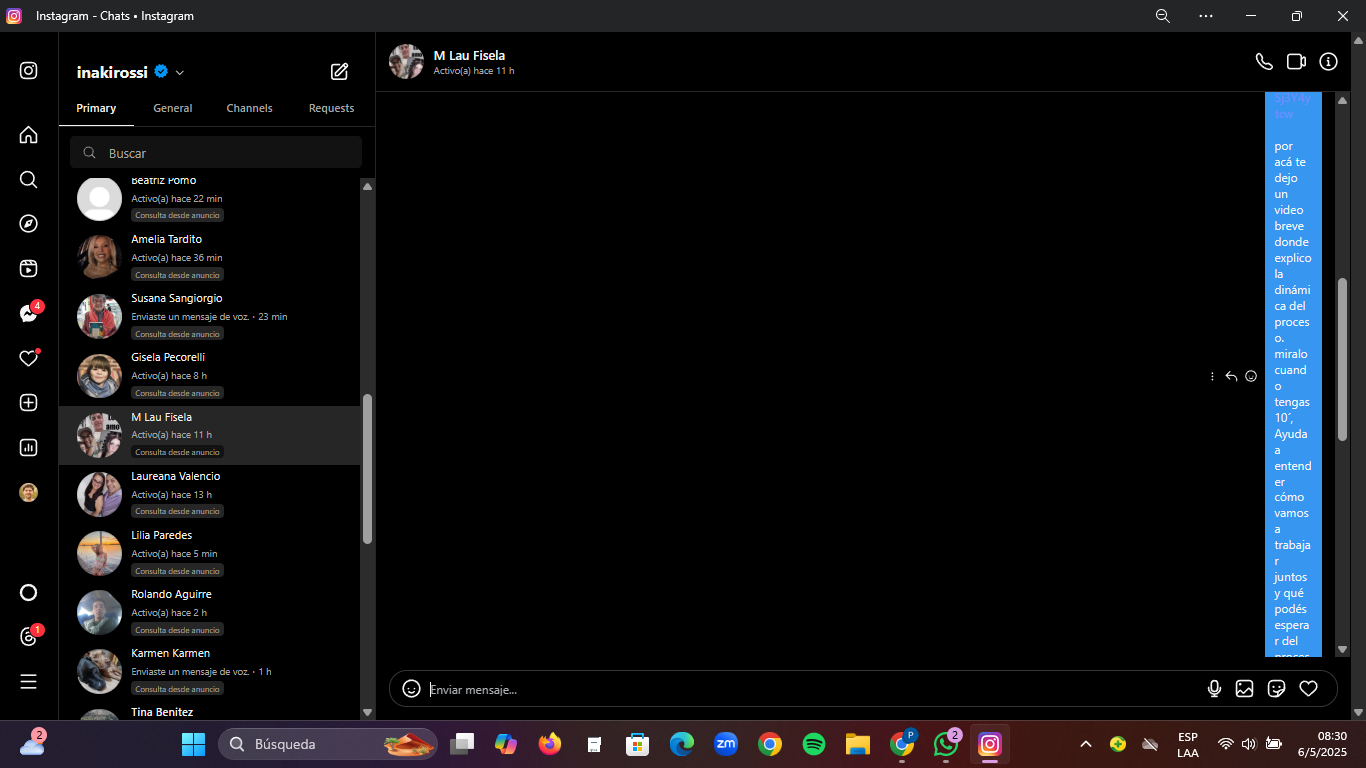Open chat with Lilia Paredes
The image size is (1366, 768).
coord(210,553)
